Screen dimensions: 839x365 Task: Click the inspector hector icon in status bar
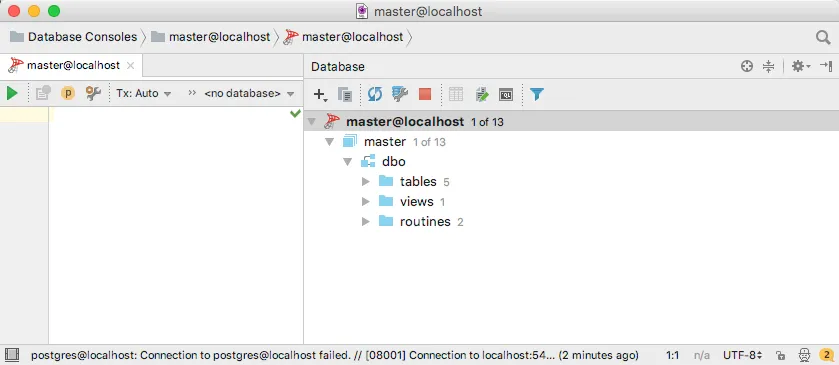tap(804, 355)
